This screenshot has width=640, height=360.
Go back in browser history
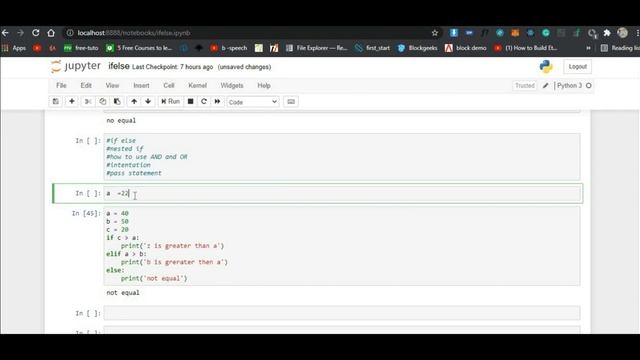pos(5,33)
